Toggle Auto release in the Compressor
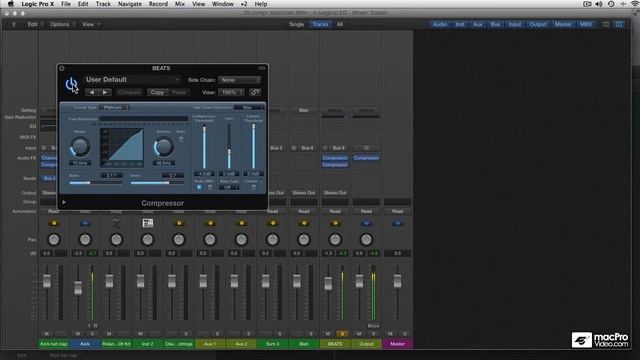Image resolution: width=640 pixels, height=360 pixels. tap(181, 140)
